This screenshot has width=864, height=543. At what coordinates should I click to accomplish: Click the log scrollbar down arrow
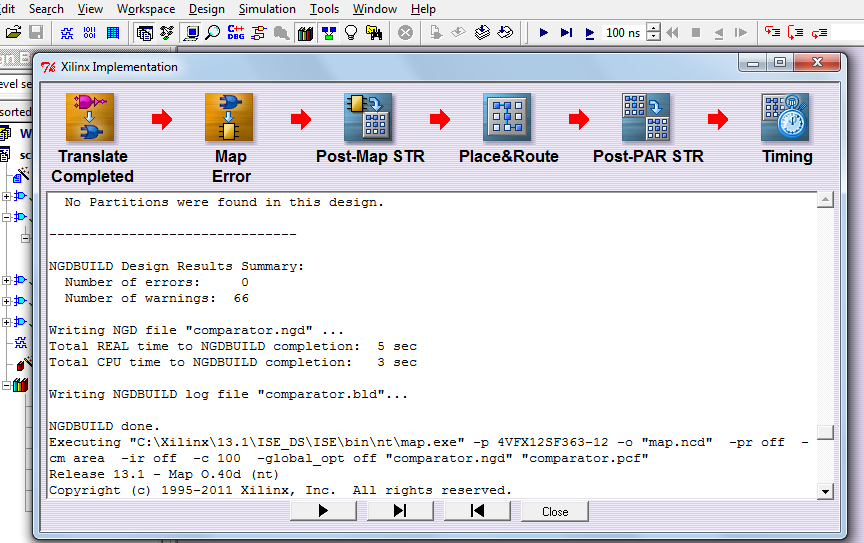pos(825,491)
